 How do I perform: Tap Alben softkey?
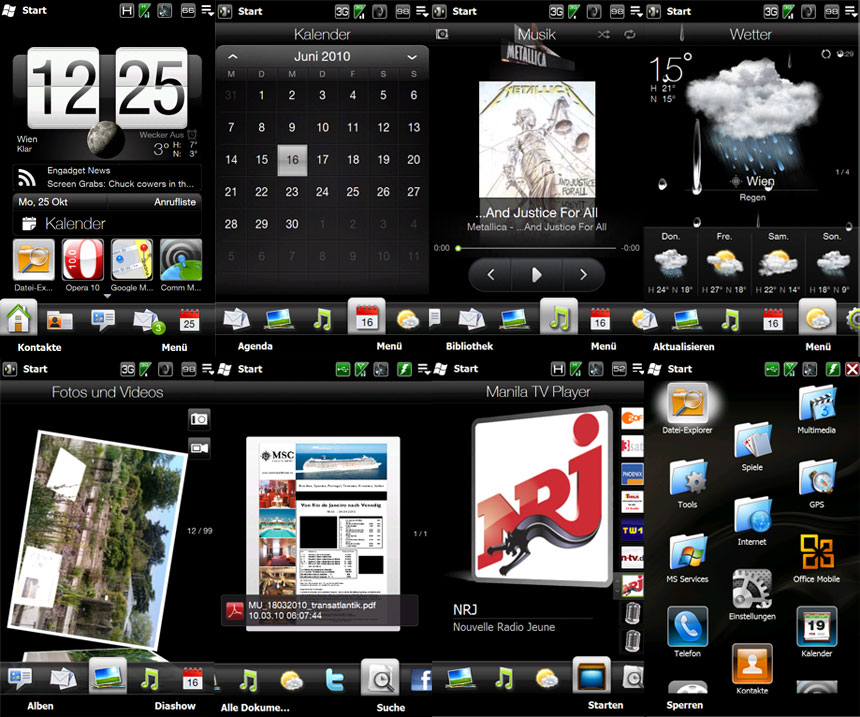point(41,706)
